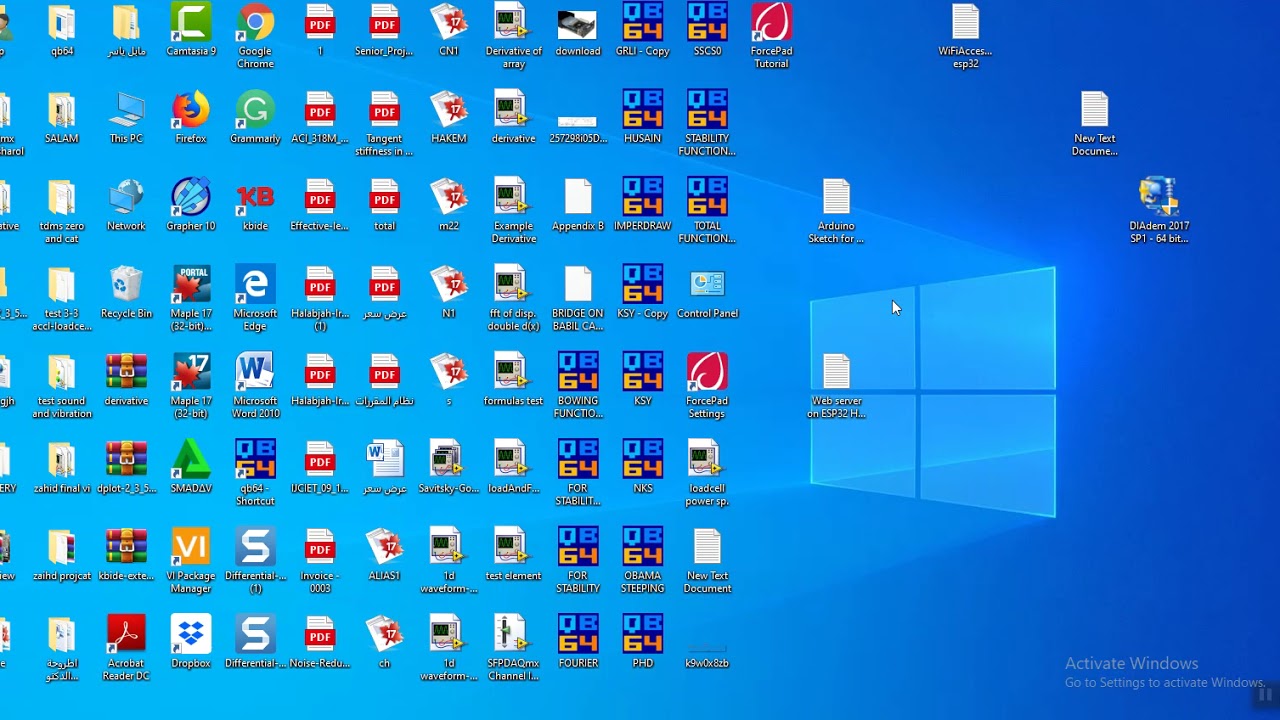Select the SSCS0 QB64 file
This screenshot has height=720, width=1280.
click(707, 31)
